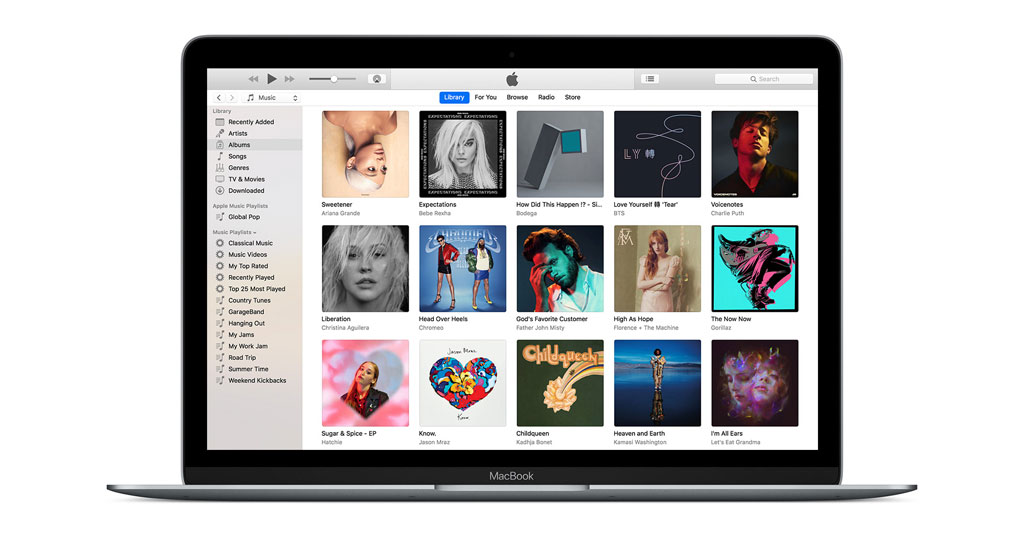Click the Artists microphone icon
Image resolution: width=1024 pixels, height=535 pixels.
coord(220,133)
